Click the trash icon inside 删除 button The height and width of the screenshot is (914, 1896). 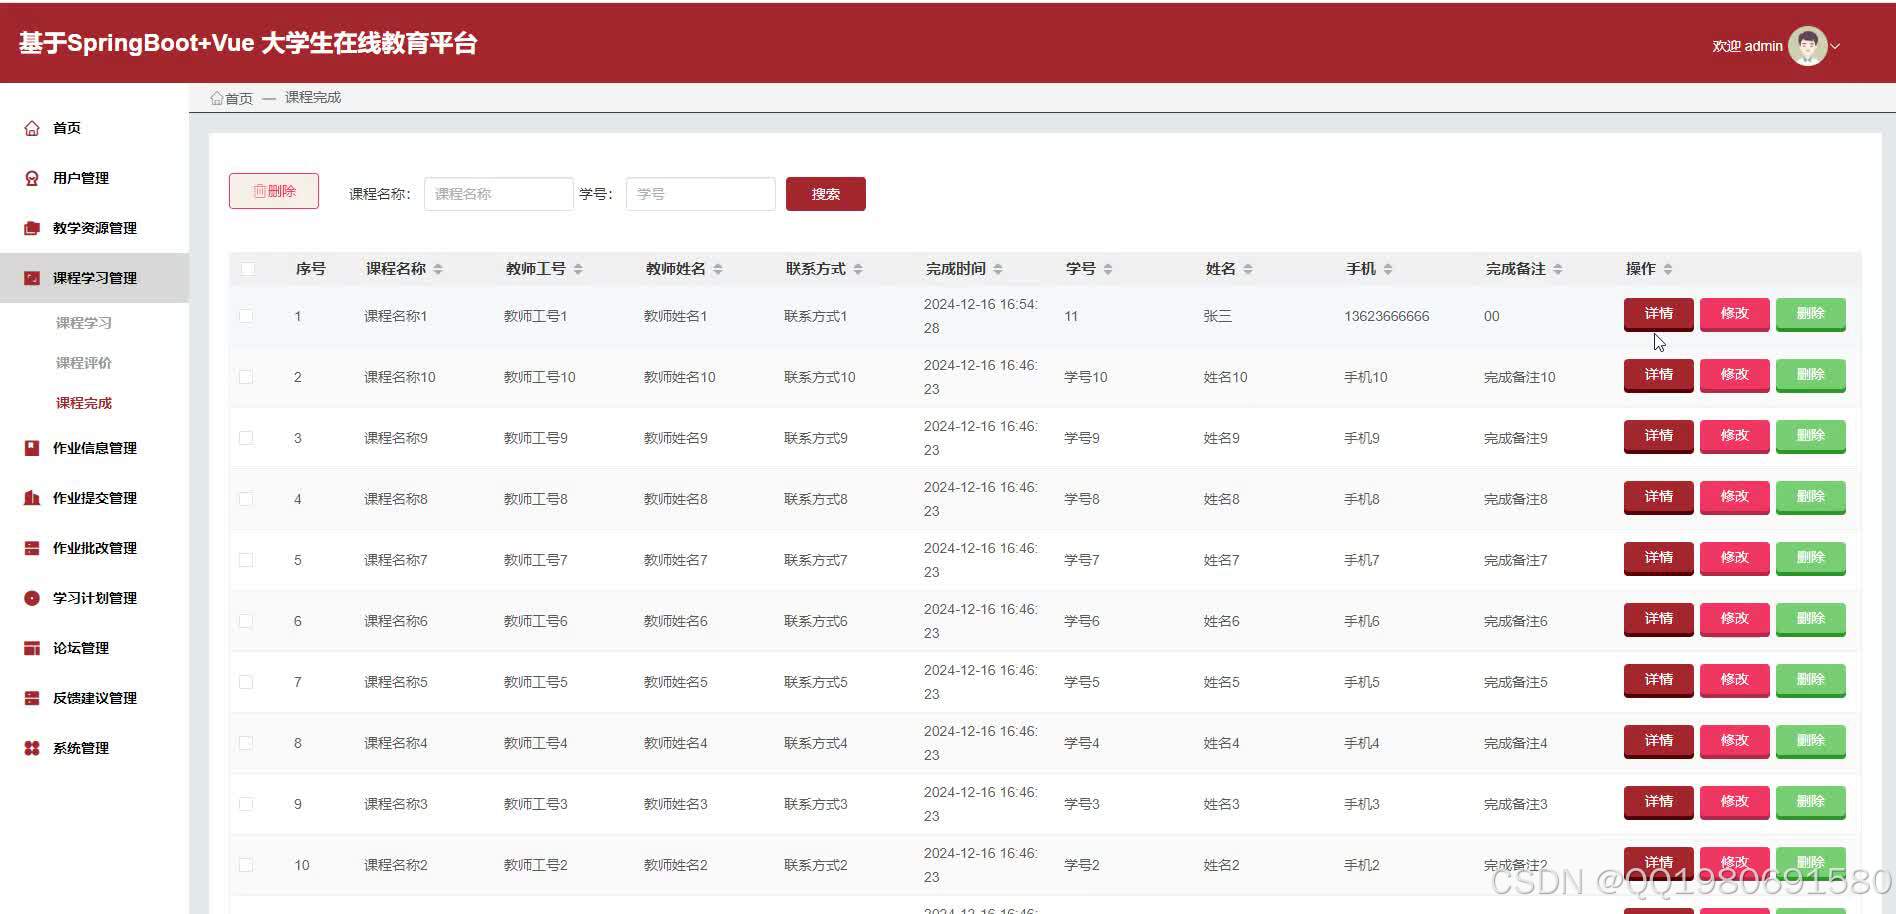pos(259,190)
